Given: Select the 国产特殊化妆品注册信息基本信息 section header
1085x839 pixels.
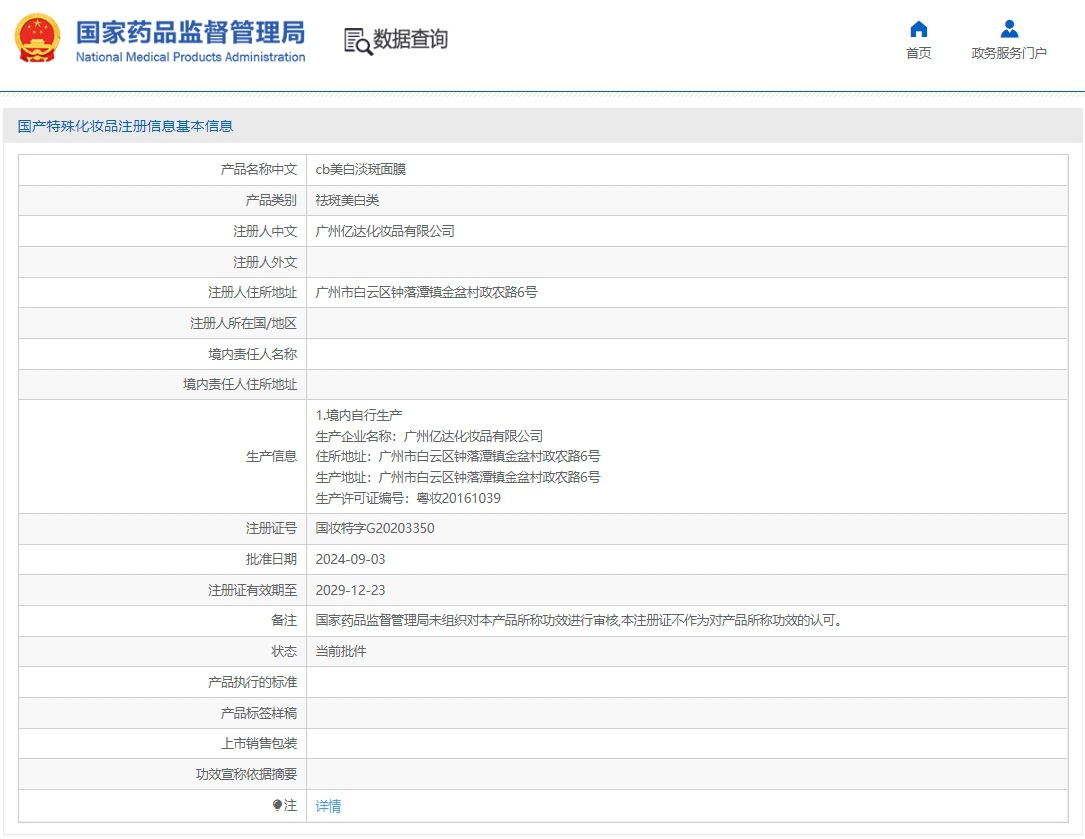Looking at the screenshot, I should (125, 126).
